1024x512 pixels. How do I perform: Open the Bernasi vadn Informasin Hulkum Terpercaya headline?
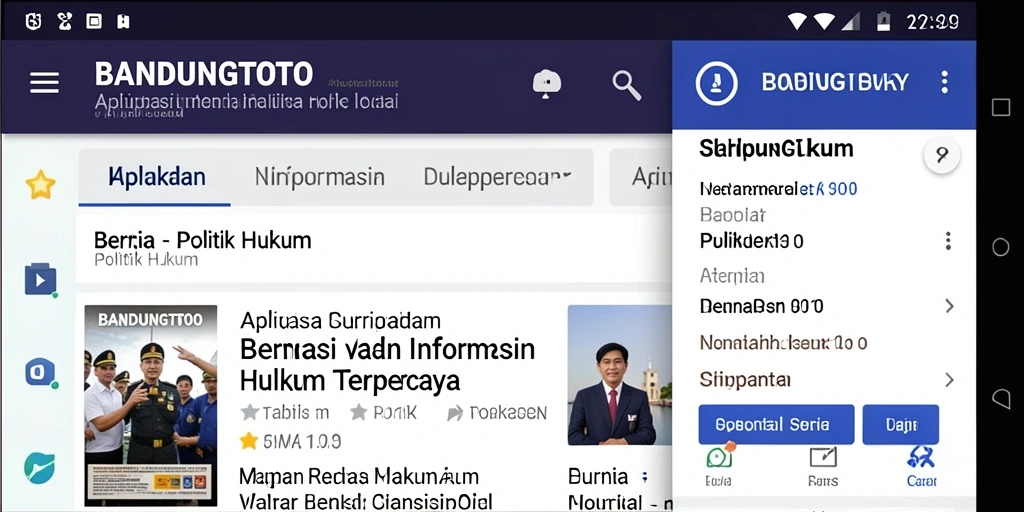[387, 364]
